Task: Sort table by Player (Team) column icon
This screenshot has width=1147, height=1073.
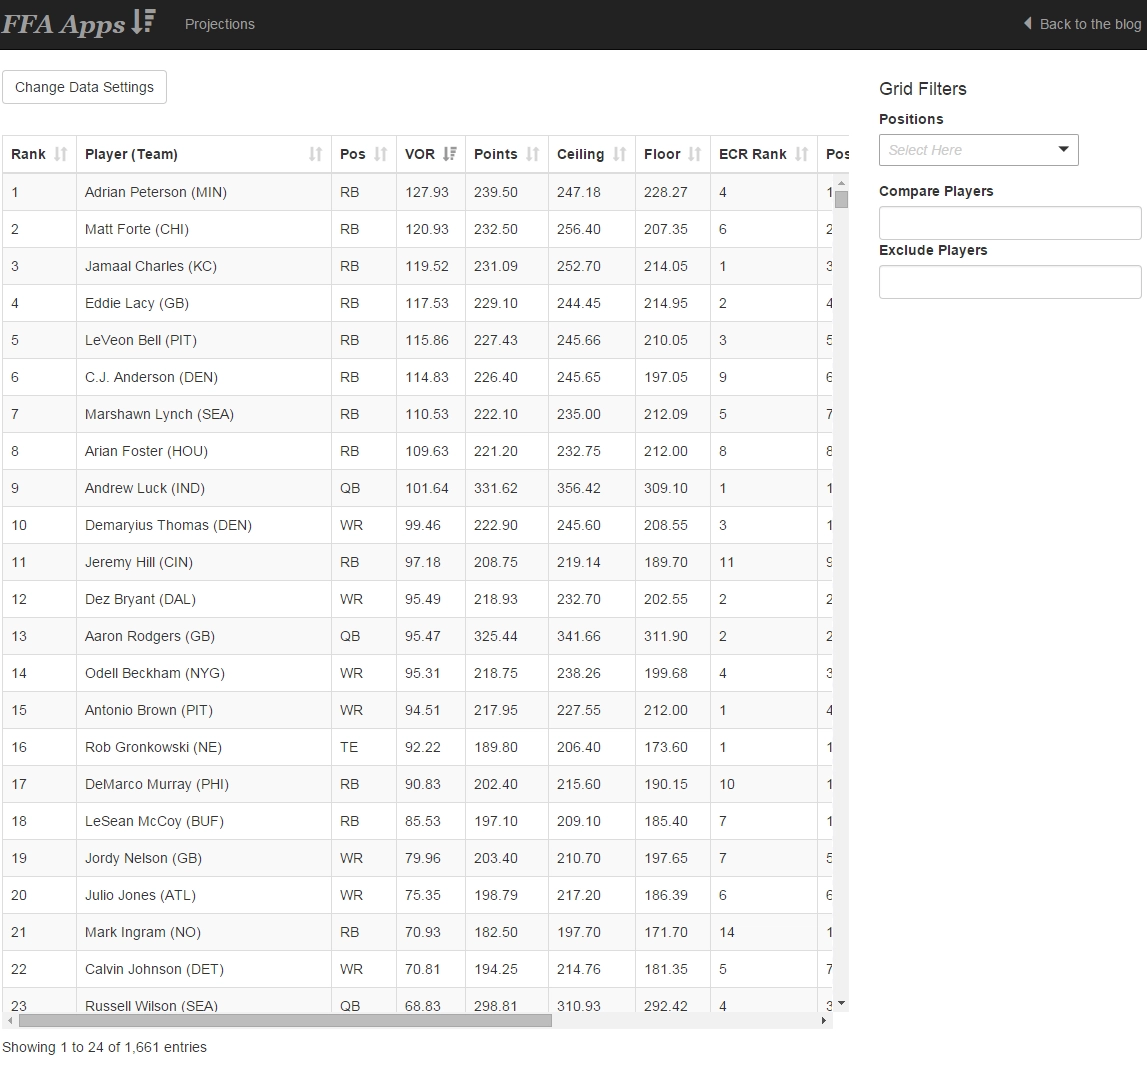Action: coord(315,154)
